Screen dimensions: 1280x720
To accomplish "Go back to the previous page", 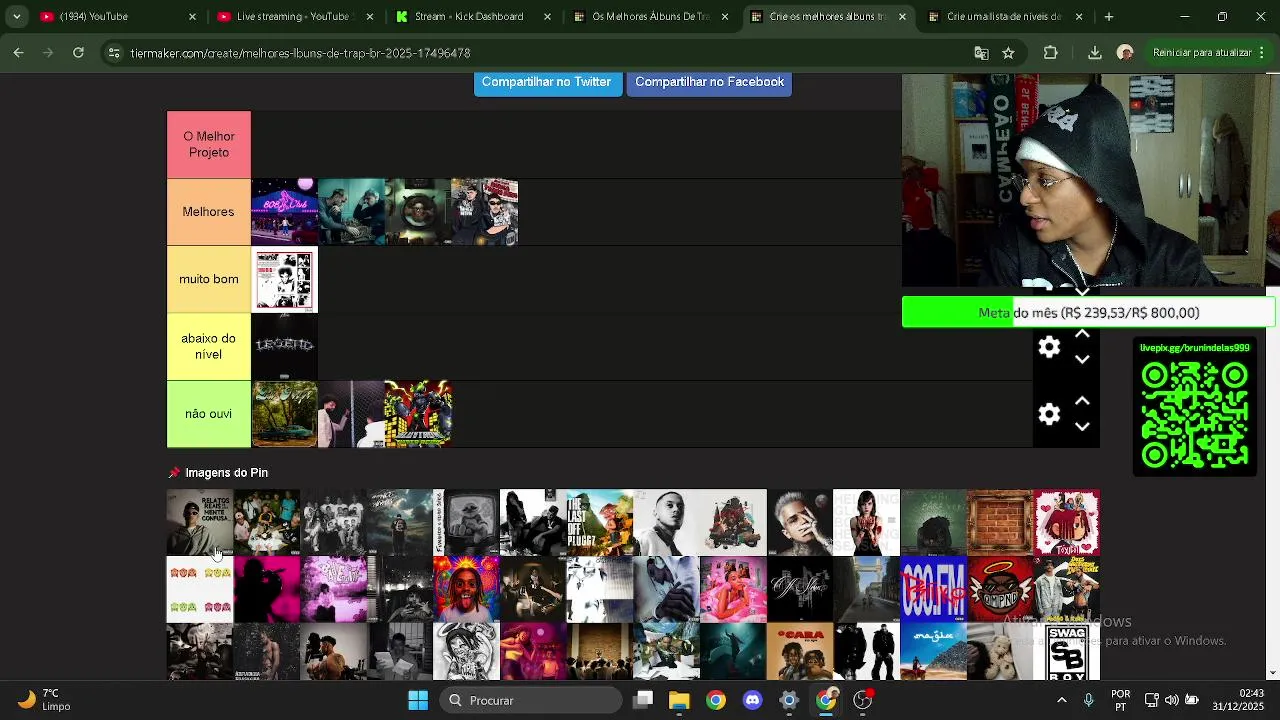I will tap(19, 52).
